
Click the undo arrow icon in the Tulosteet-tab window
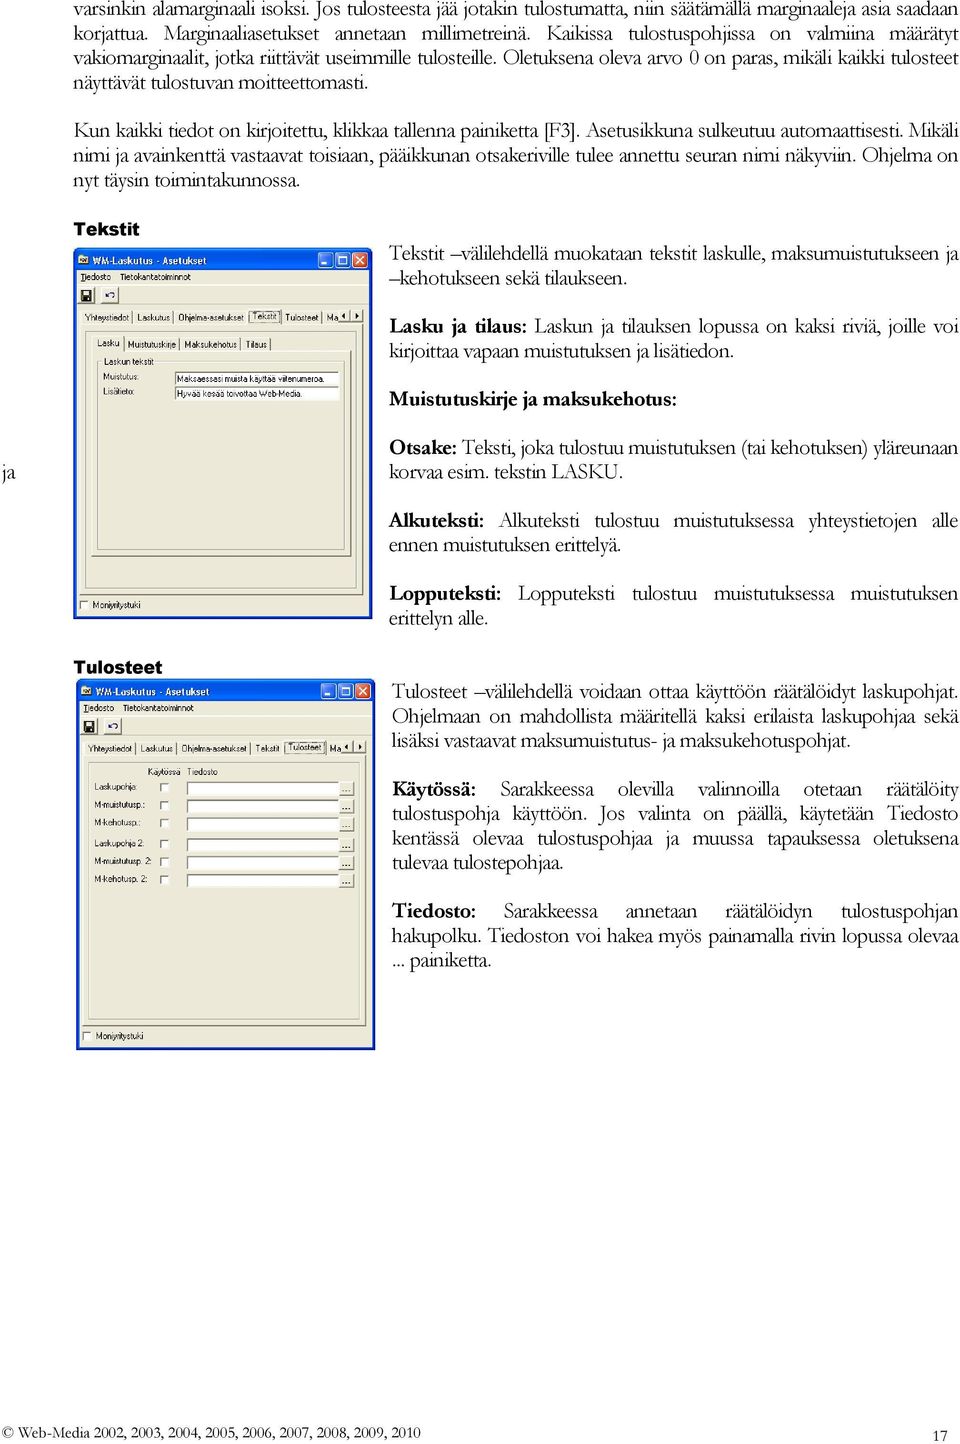(113, 726)
